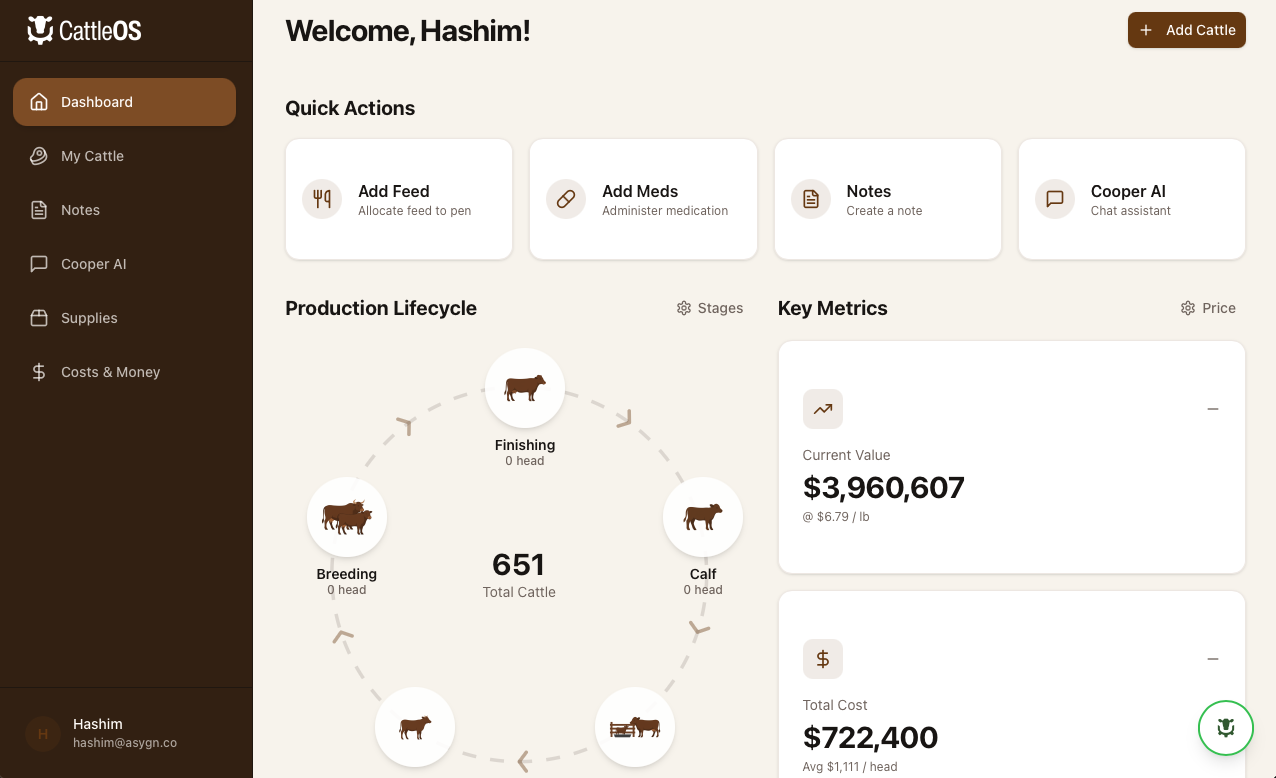Collapse the Total Cost metric card

tap(1213, 659)
